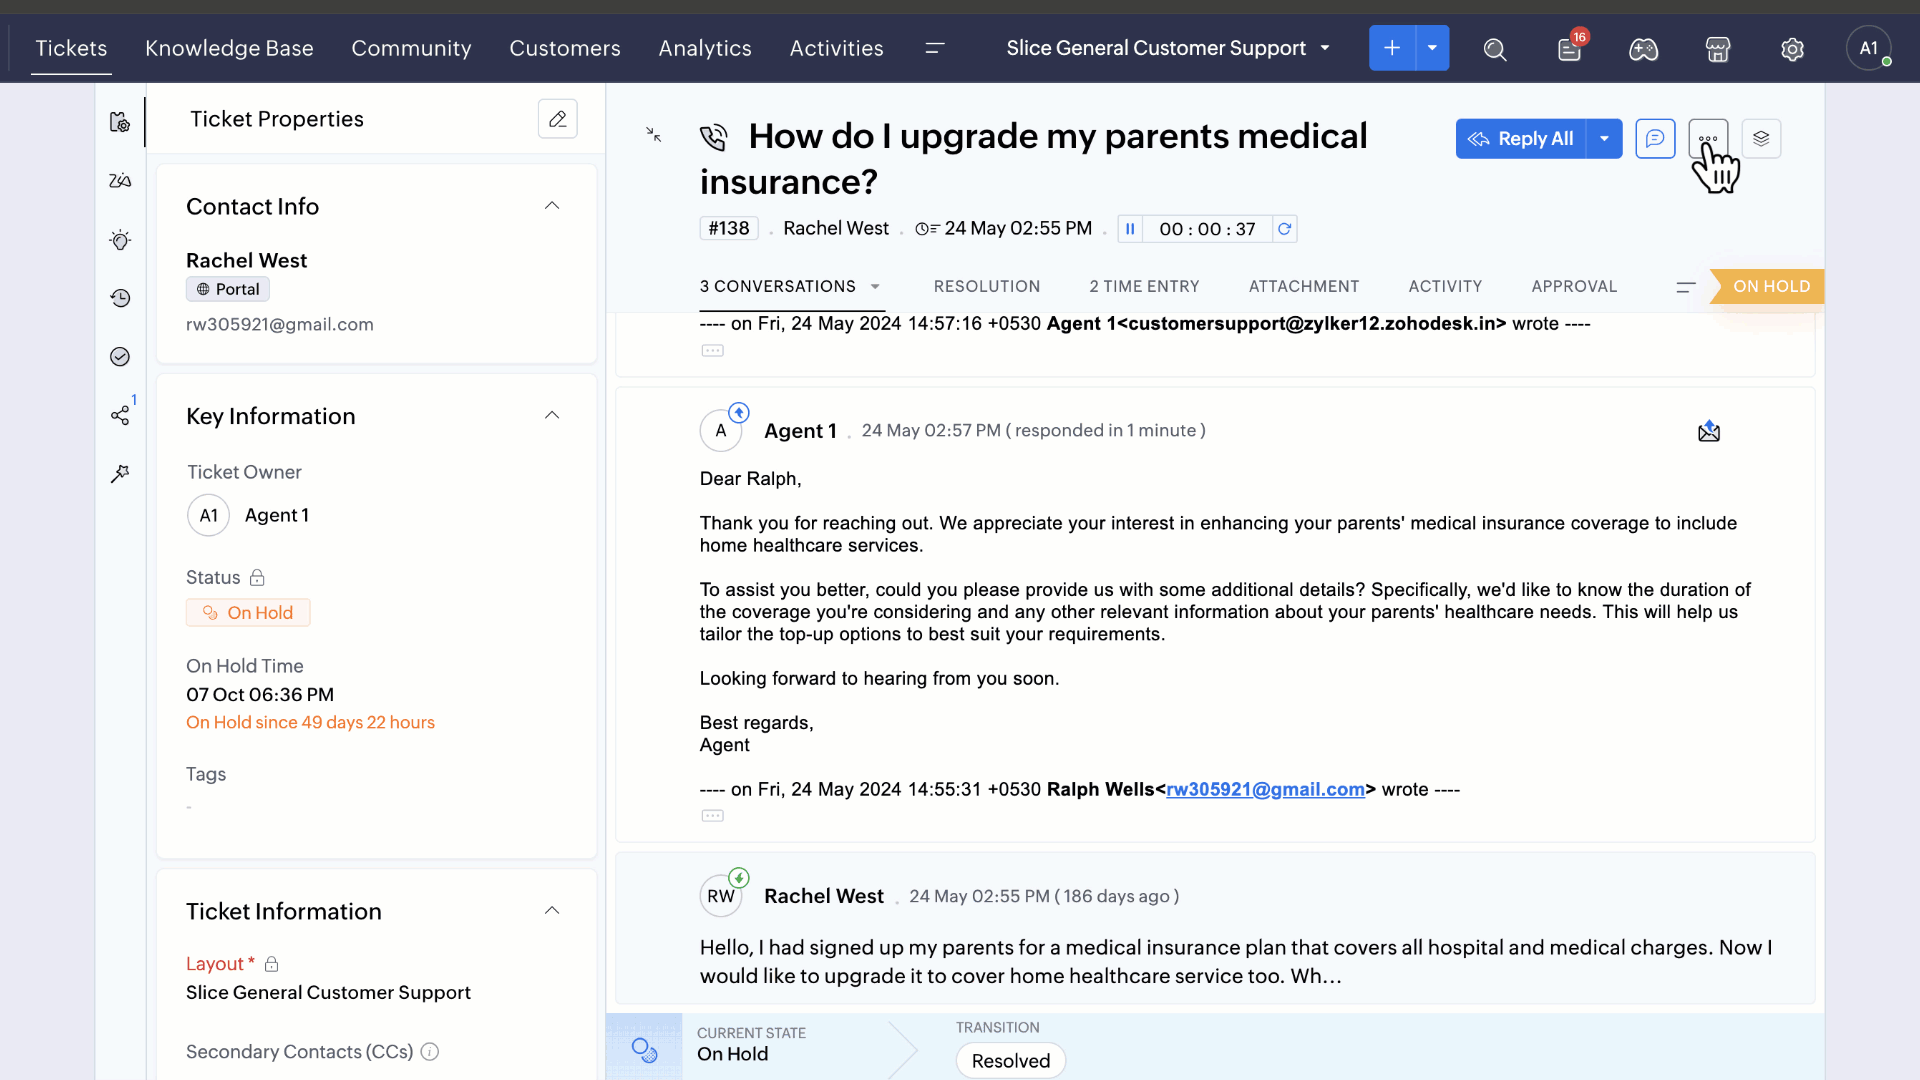Screen dimensions: 1920x1080
Task: Pause the ticket timer
Action: point(1130,229)
